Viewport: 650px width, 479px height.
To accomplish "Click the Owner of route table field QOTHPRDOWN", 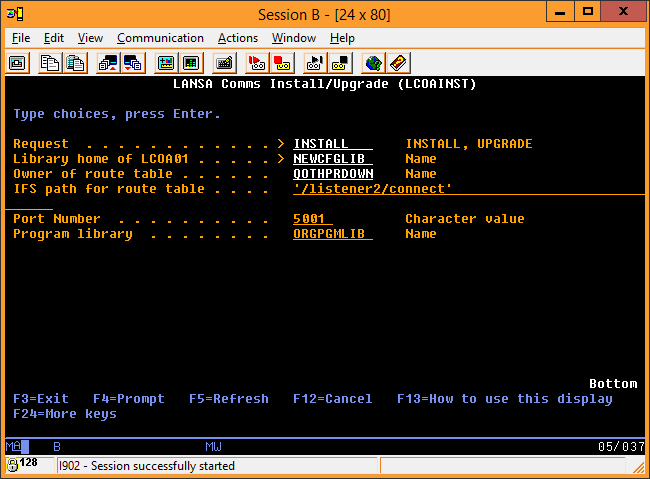I will (x=333, y=174).
